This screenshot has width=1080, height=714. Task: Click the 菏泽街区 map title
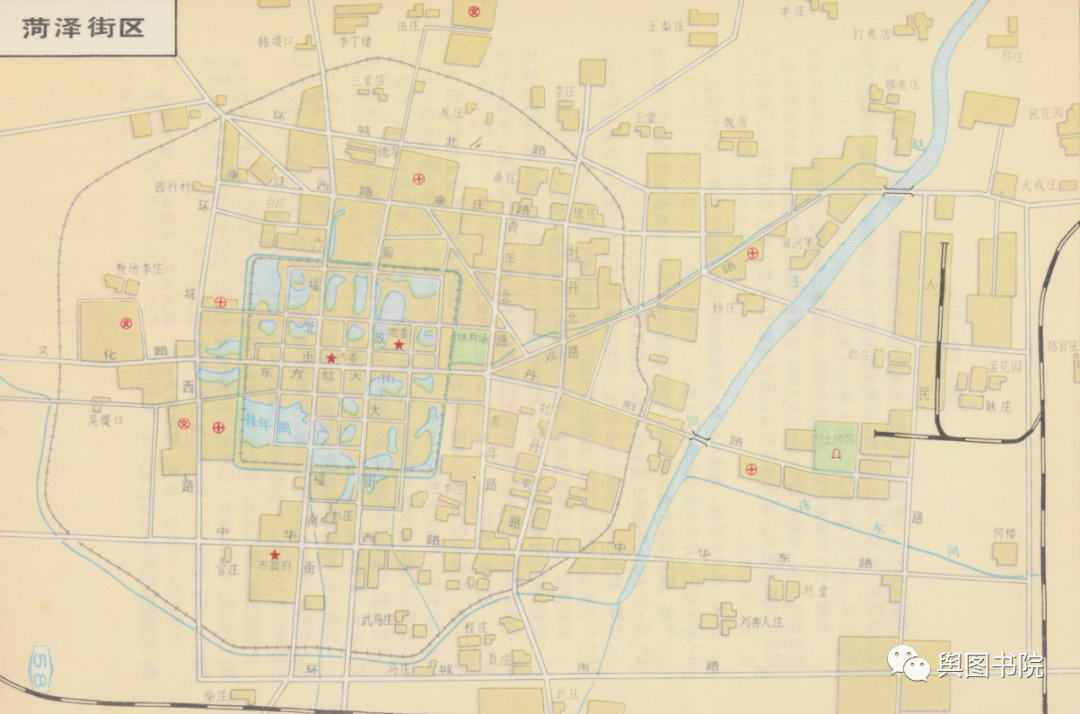(x=83, y=28)
